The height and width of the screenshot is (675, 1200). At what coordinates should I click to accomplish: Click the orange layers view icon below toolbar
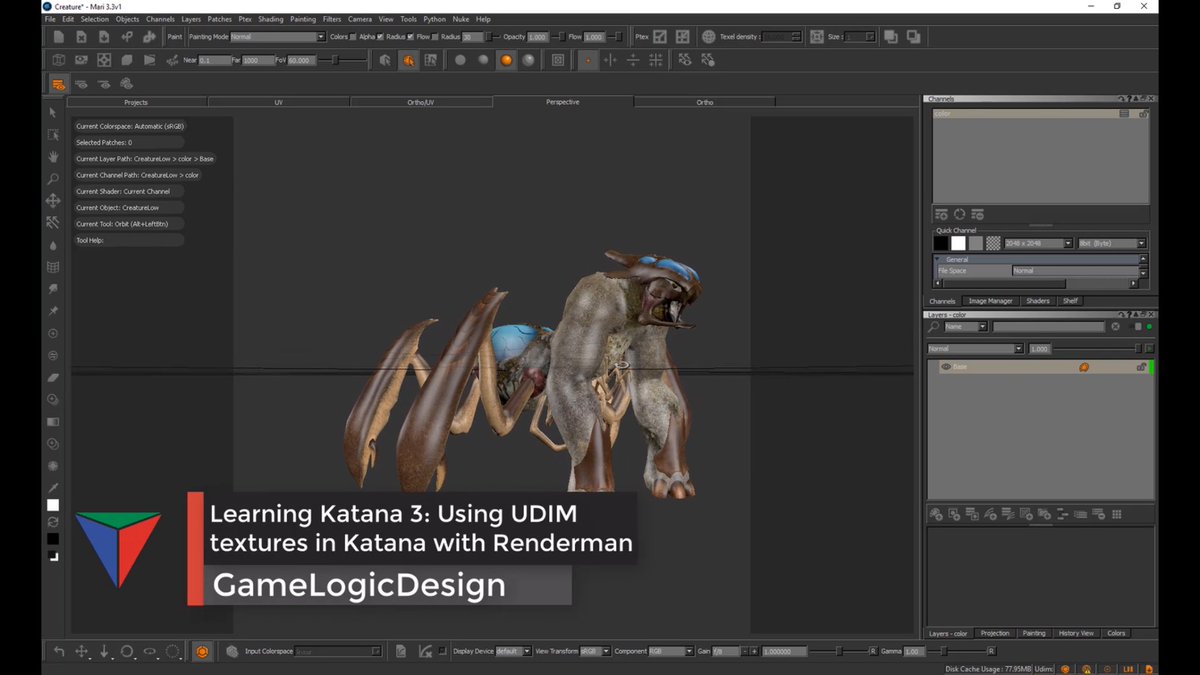(59, 84)
